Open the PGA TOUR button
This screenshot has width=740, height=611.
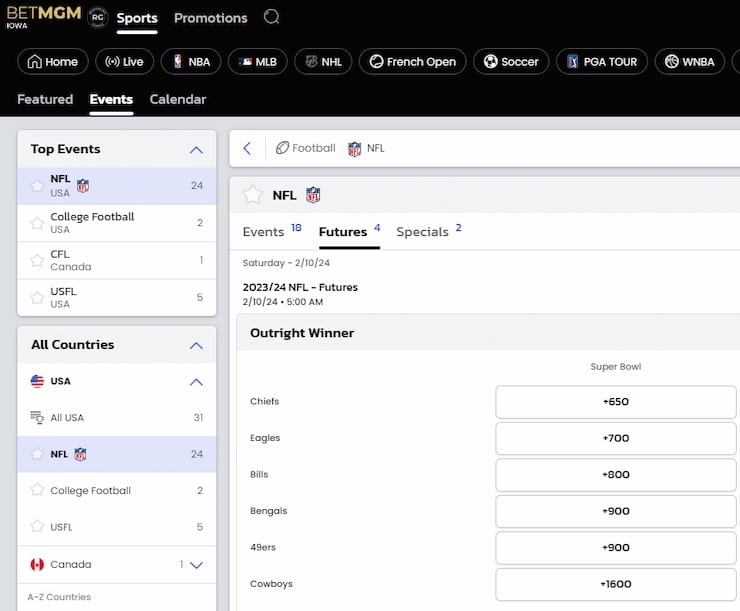602,62
